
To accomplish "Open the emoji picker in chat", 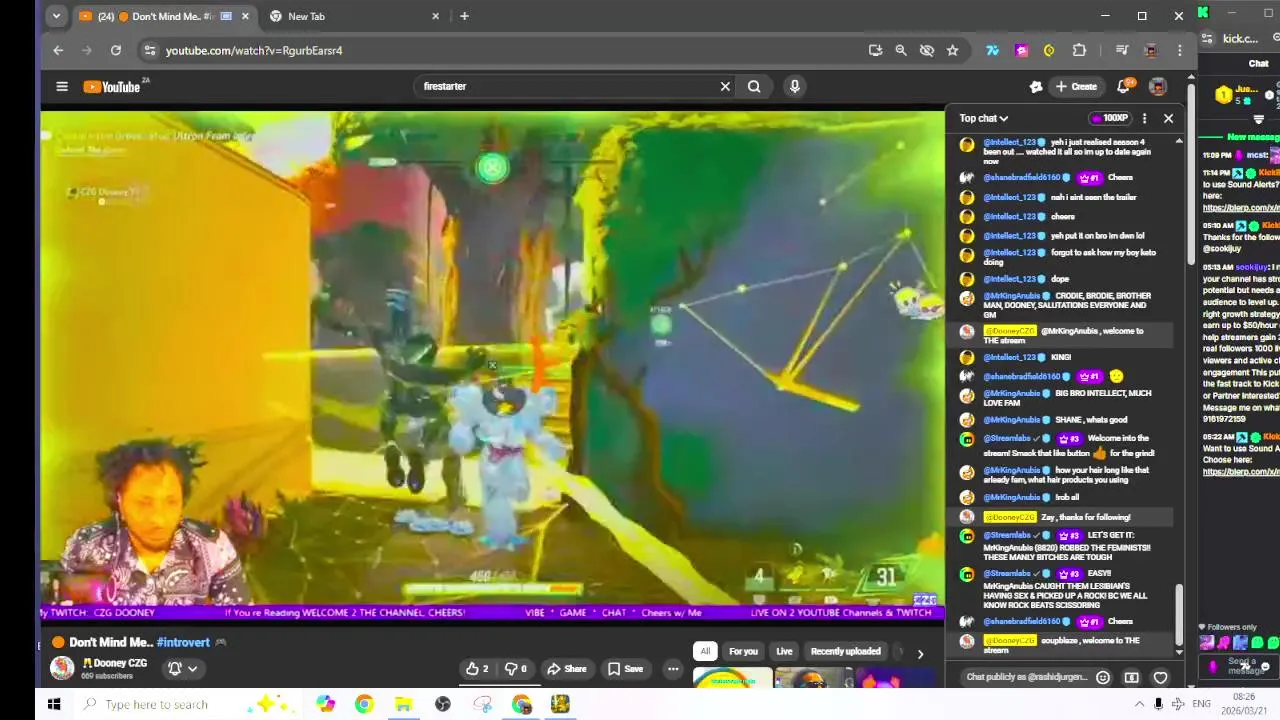I will pyautogui.click(x=1103, y=677).
